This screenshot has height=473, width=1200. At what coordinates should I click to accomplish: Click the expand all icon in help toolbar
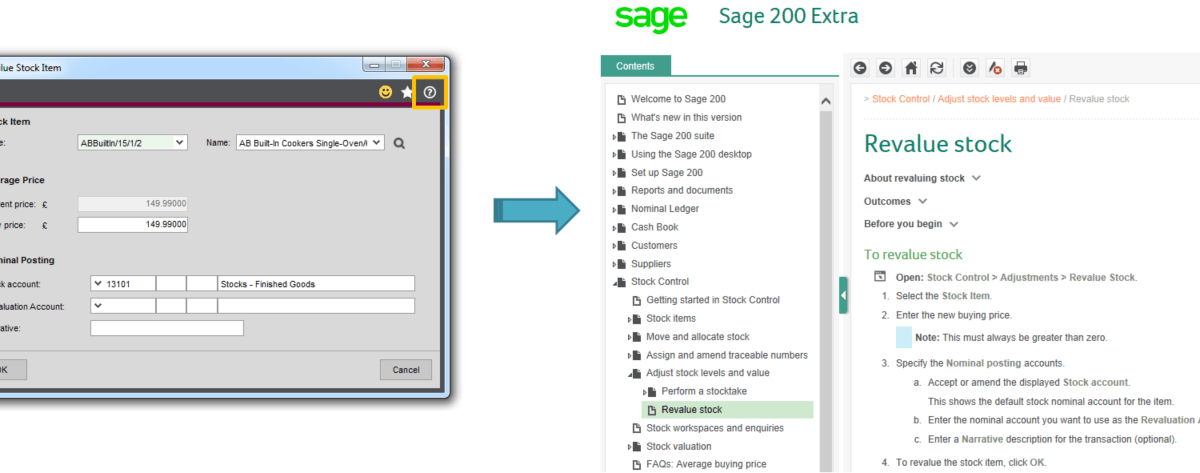[969, 68]
